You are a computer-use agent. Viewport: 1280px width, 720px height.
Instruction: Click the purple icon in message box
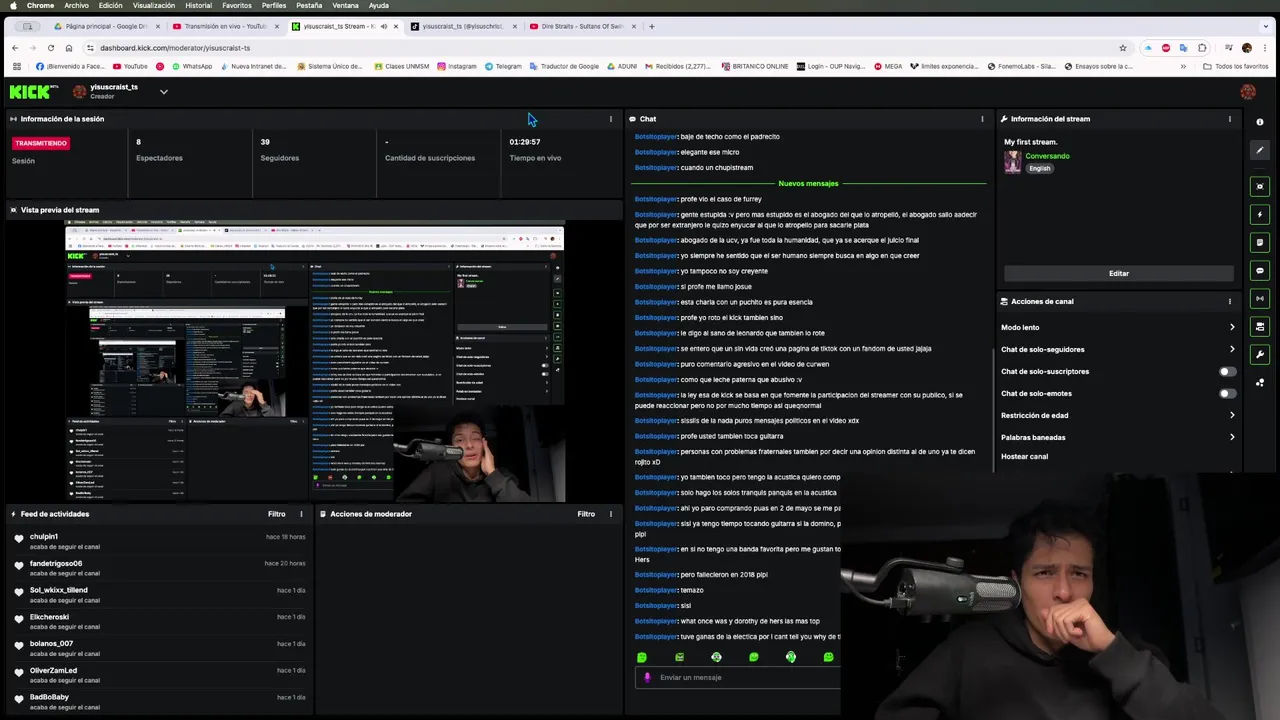(647, 677)
